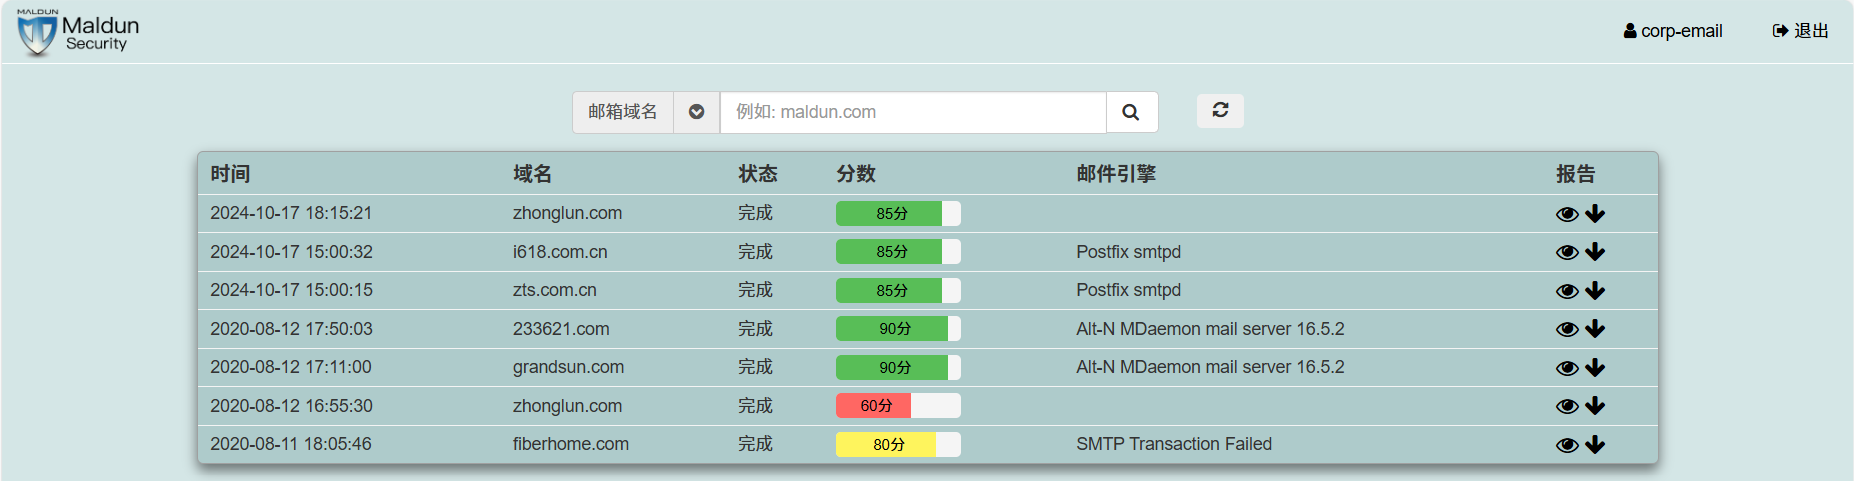The height and width of the screenshot is (481, 1854).
Task: Click the 退出 logout link
Action: tap(1801, 31)
